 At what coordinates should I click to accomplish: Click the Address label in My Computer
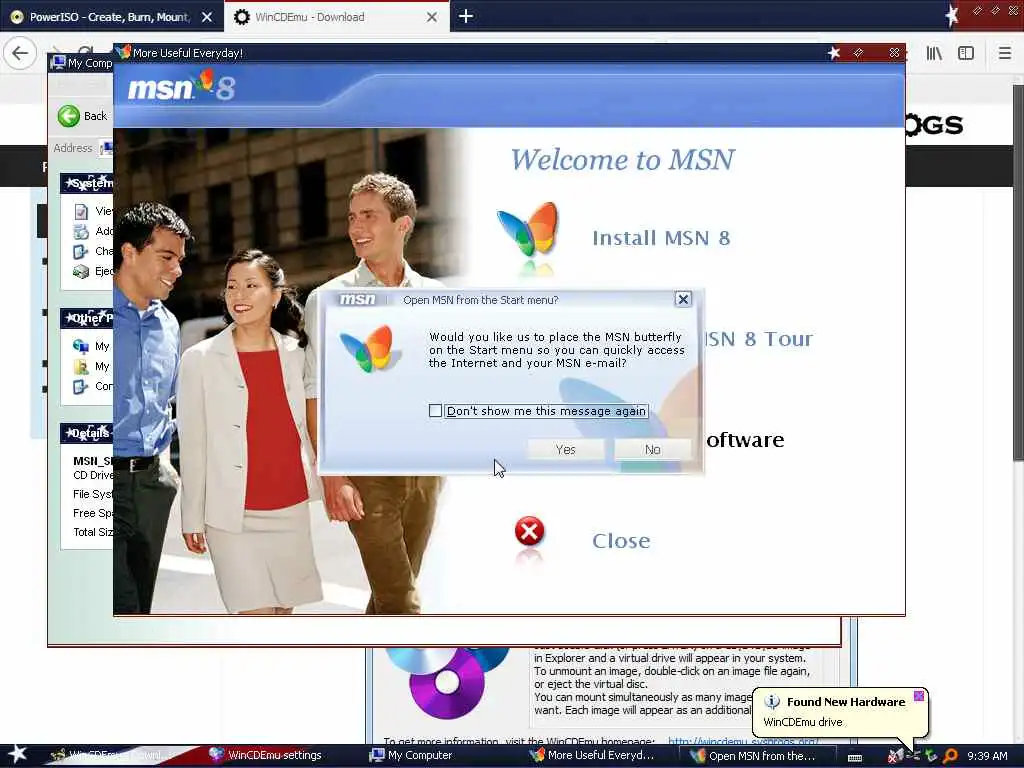pos(72,148)
